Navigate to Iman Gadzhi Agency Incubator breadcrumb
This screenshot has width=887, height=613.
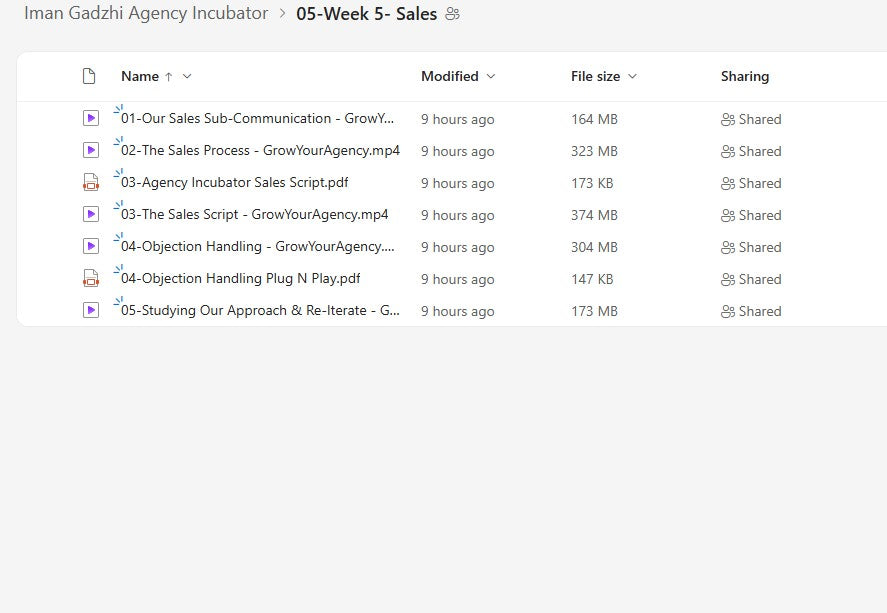coord(146,14)
